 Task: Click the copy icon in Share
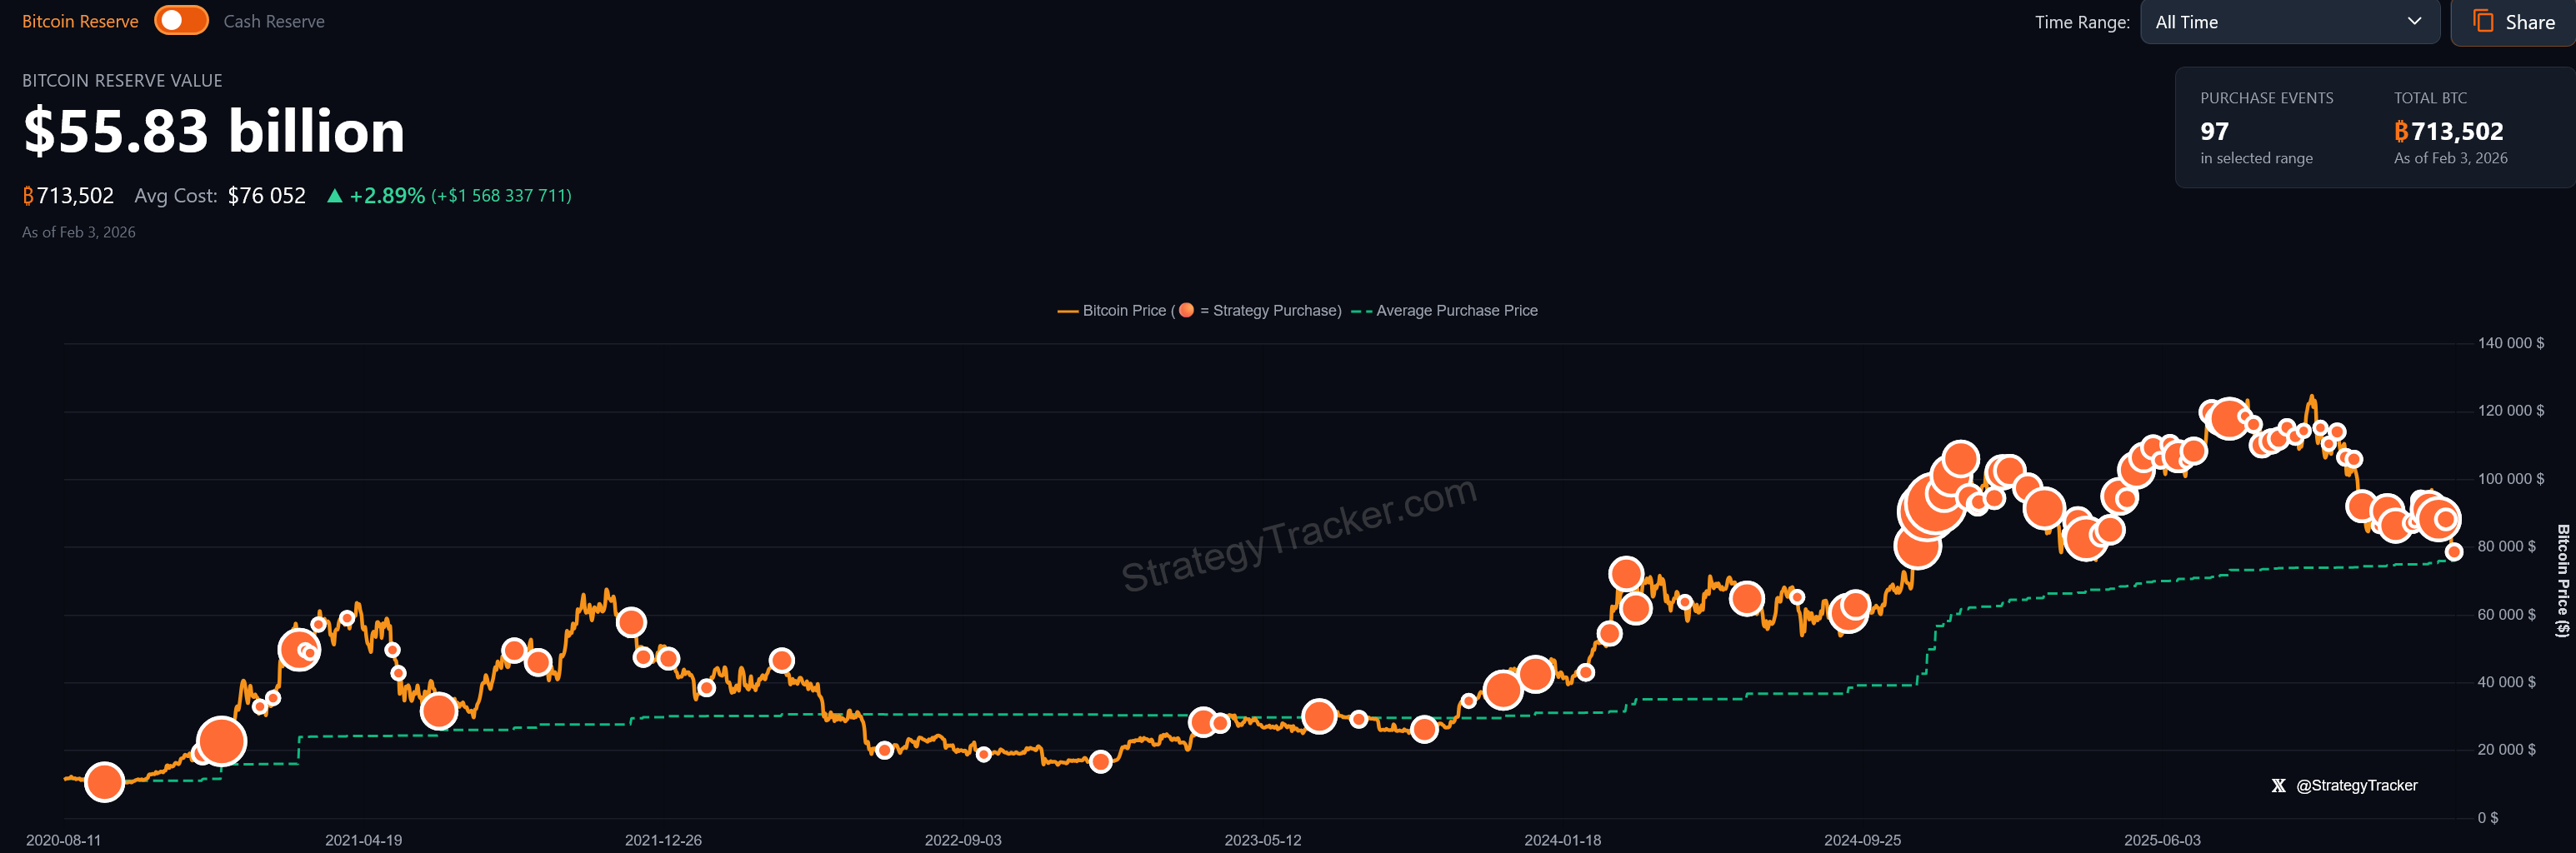tap(2483, 21)
